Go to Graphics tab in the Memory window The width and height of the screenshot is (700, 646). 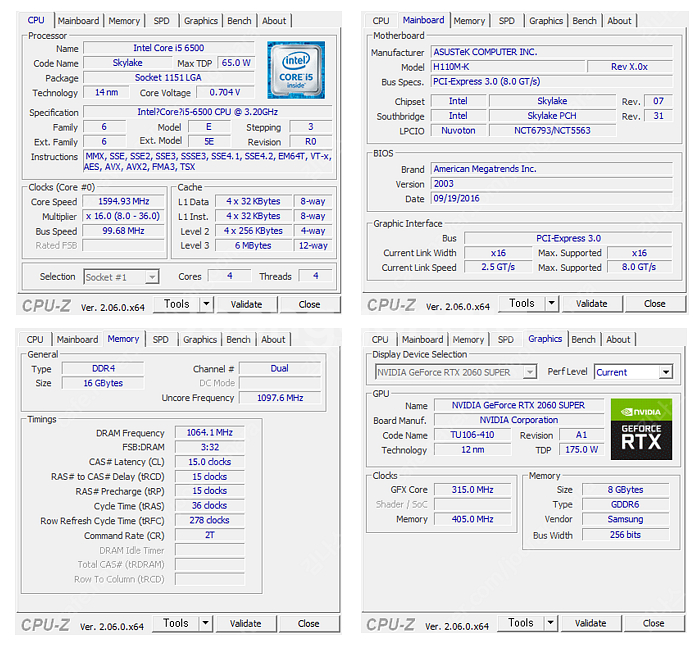click(200, 340)
